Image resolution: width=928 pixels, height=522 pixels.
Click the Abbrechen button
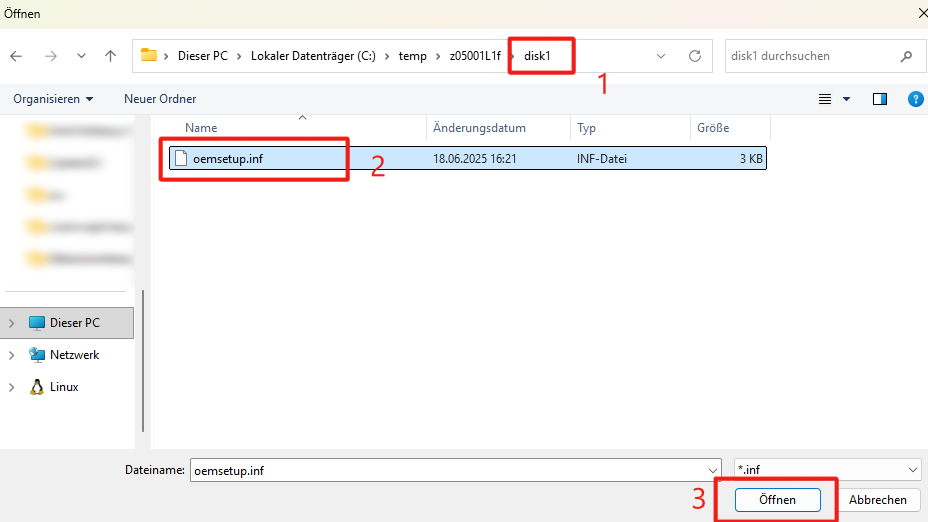point(878,499)
